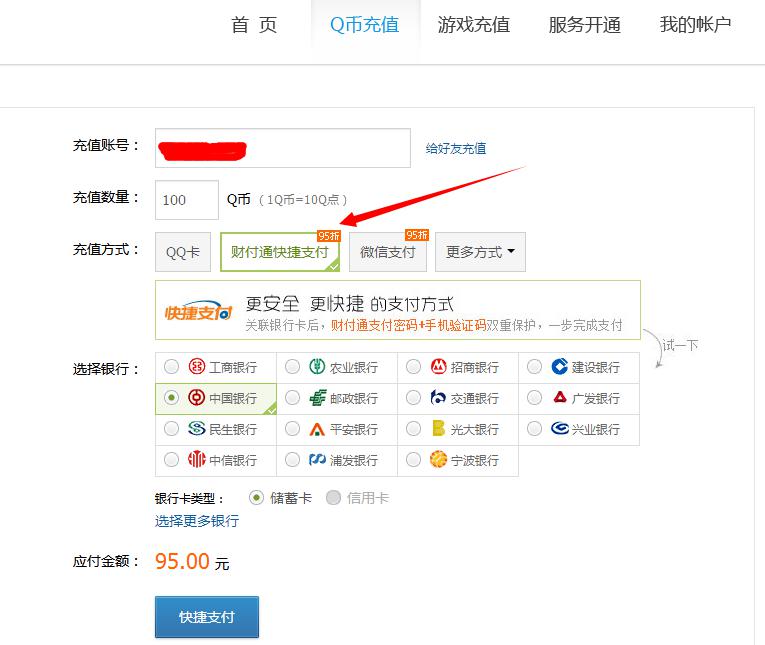Open the Q币充值 tab
765x645 pixels.
pos(365,24)
